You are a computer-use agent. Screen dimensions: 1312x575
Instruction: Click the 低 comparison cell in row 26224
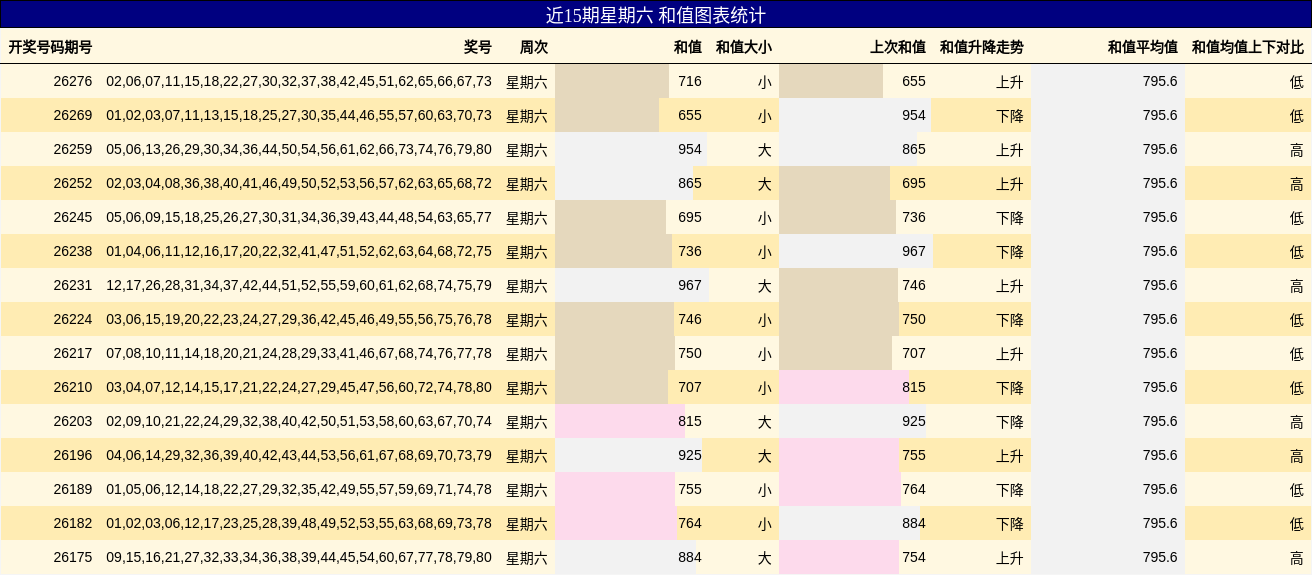[x=1297, y=320]
